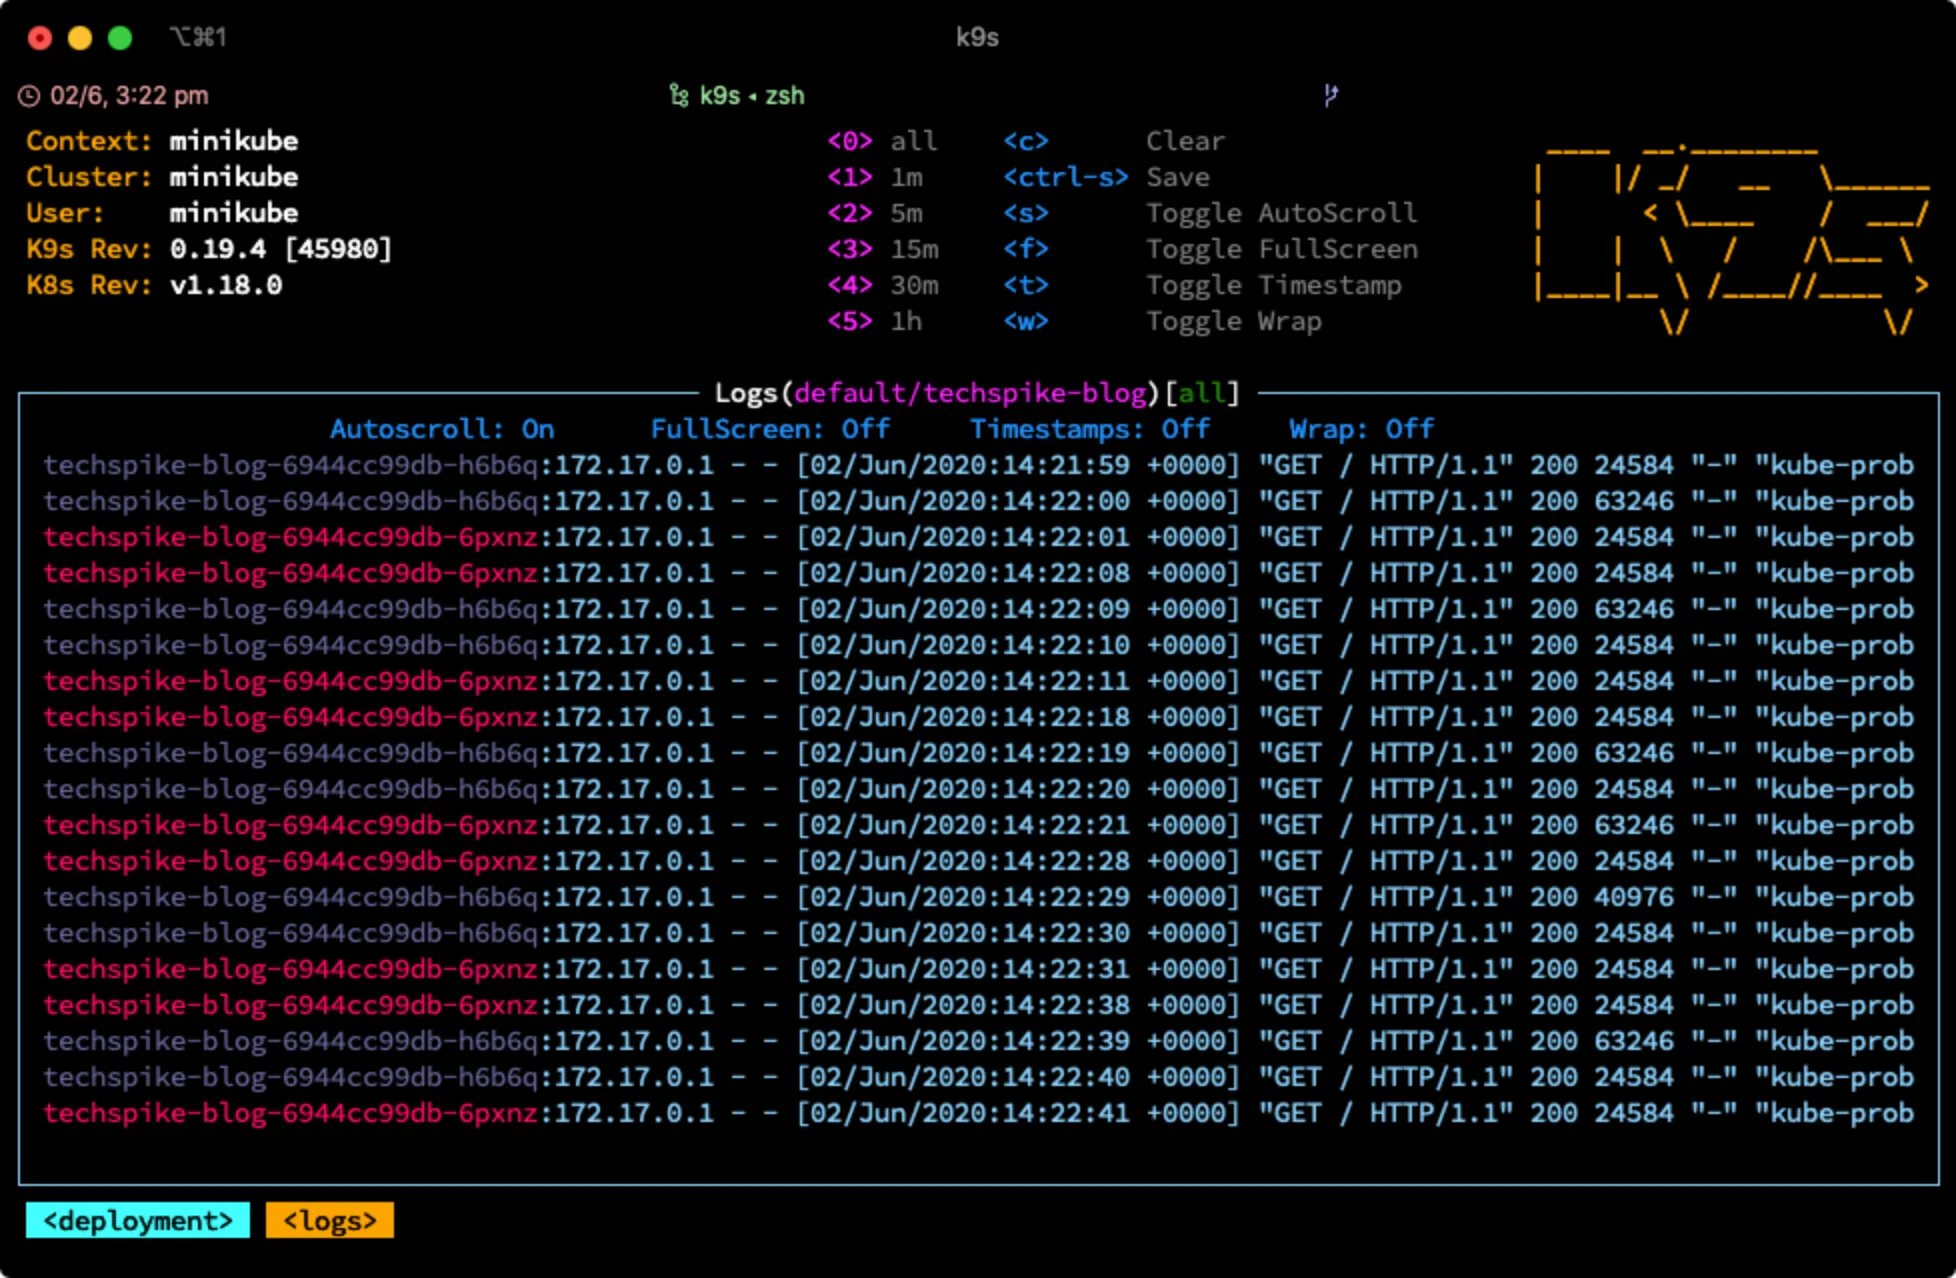Select log line timestamped 14:22:09

(x=978, y=609)
